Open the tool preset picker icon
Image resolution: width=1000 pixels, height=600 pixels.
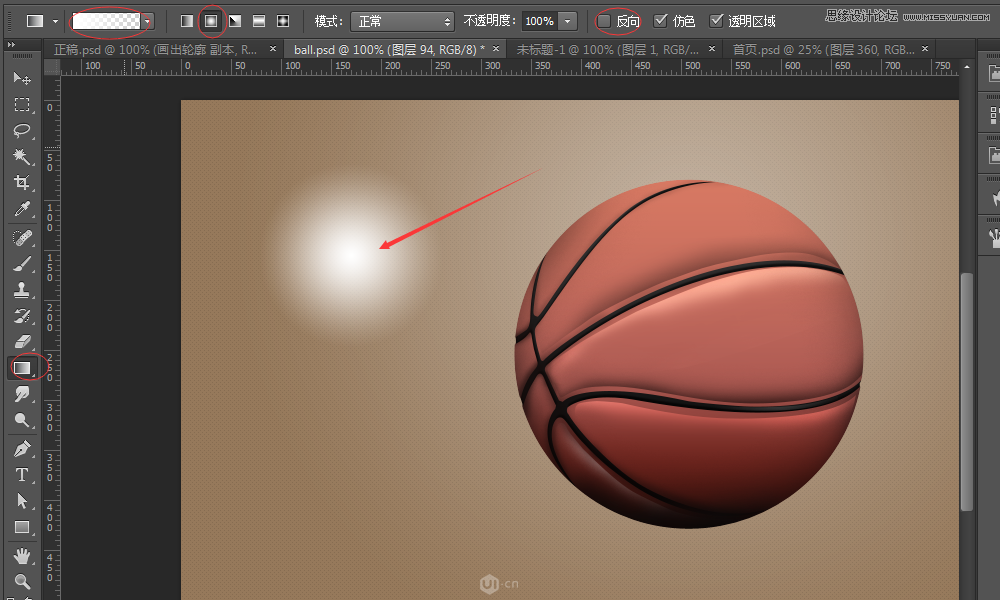pos(34,21)
